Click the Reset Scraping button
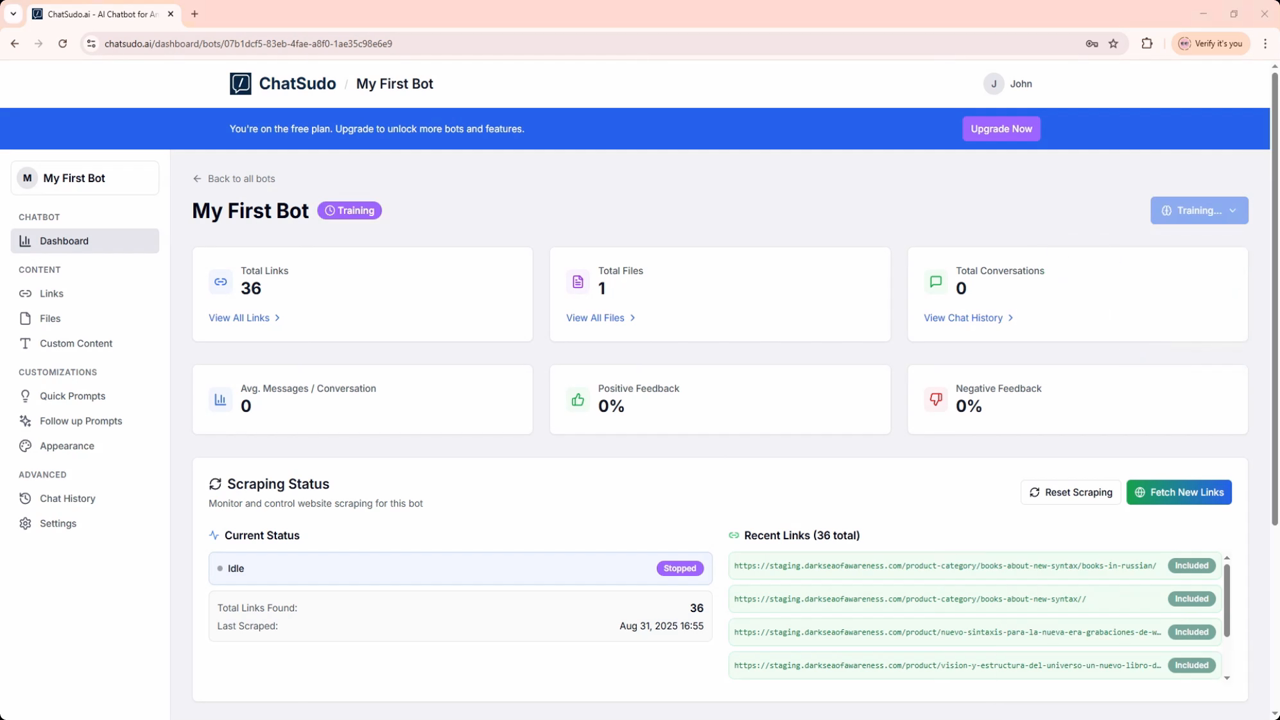Image resolution: width=1280 pixels, height=720 pixels. [x=1070, y=492]
